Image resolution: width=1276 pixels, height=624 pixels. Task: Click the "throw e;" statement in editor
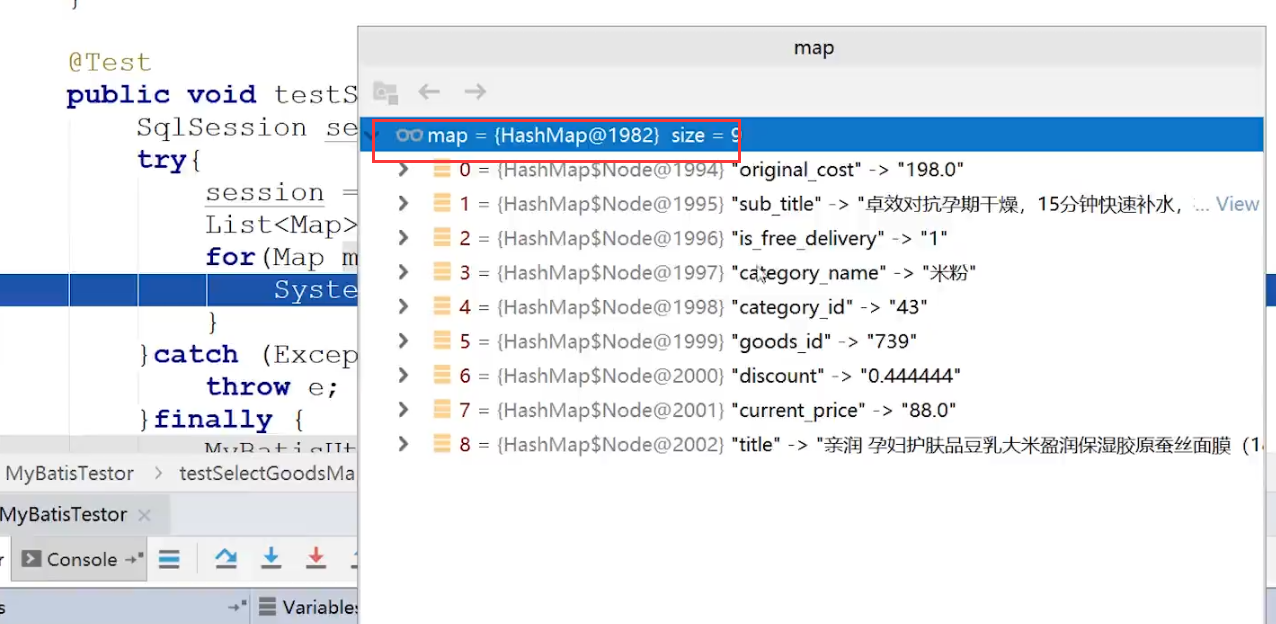pyautogui.click(x=272, y=387)
